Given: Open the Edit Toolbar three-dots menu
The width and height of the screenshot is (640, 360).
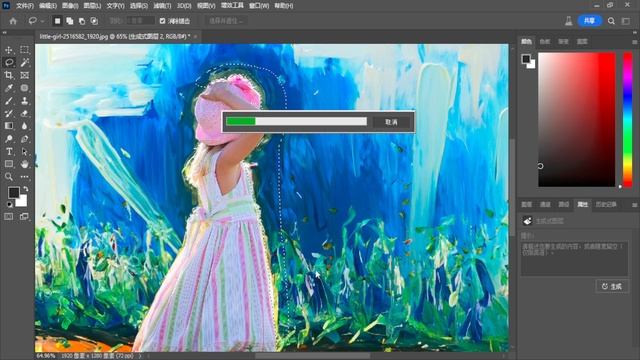Looking at the screenshot, I should 24,177.
